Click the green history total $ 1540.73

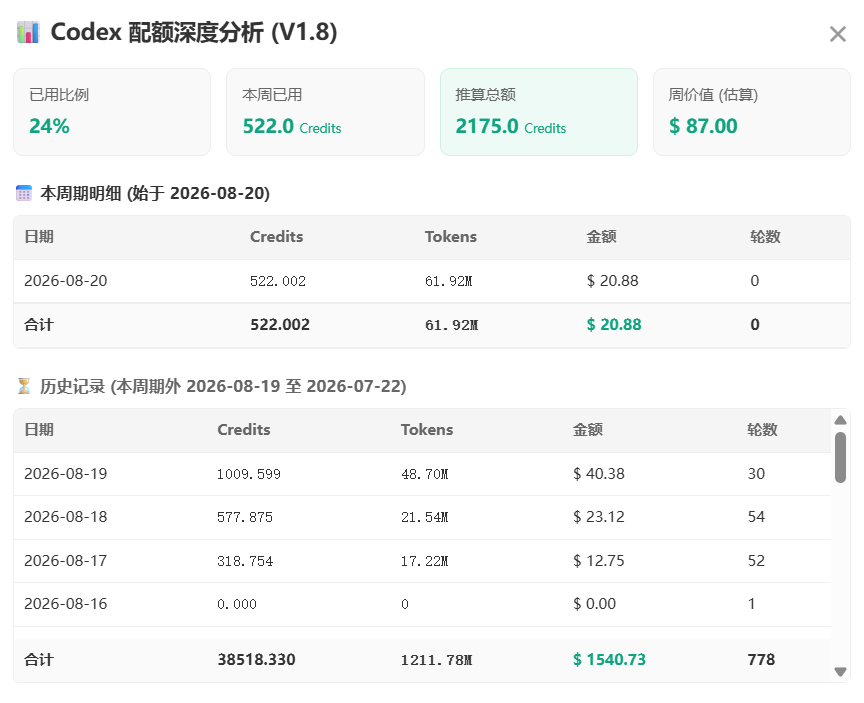point(609,659)
